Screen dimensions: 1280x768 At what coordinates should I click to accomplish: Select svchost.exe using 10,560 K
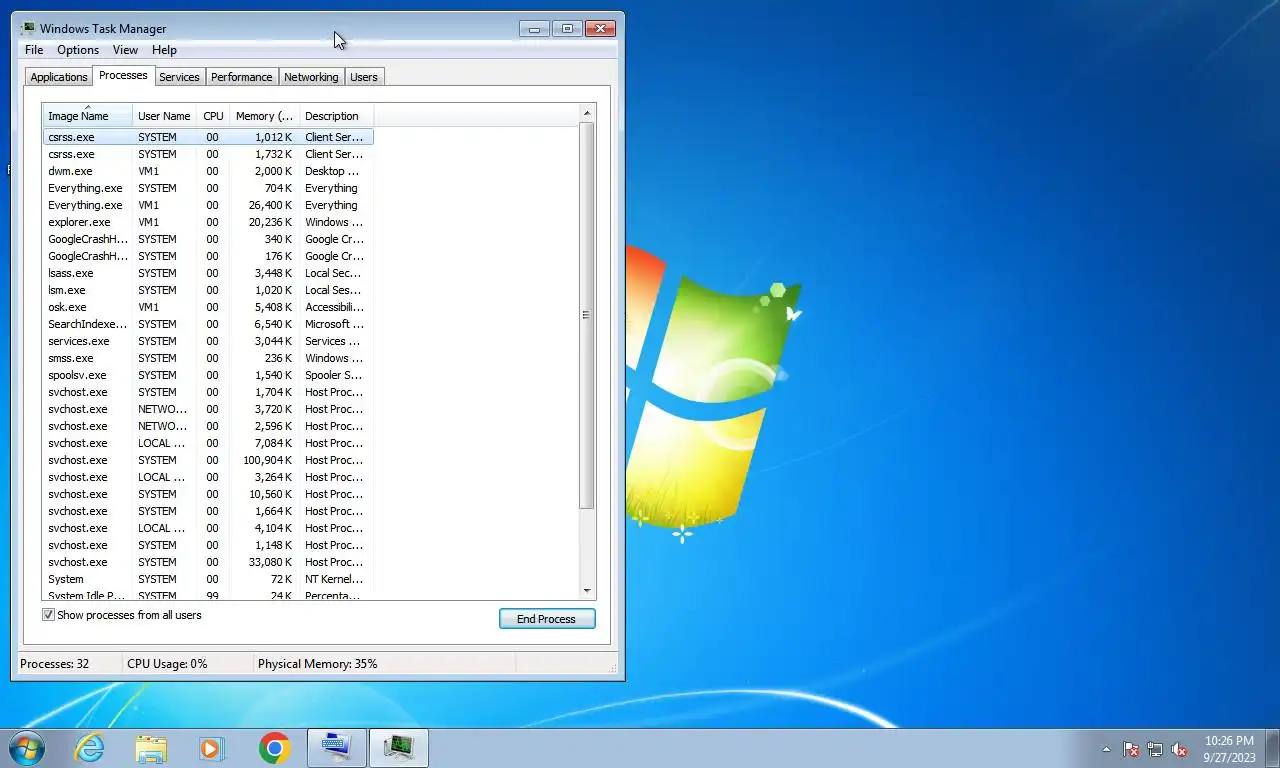click(x=208, y=494)
